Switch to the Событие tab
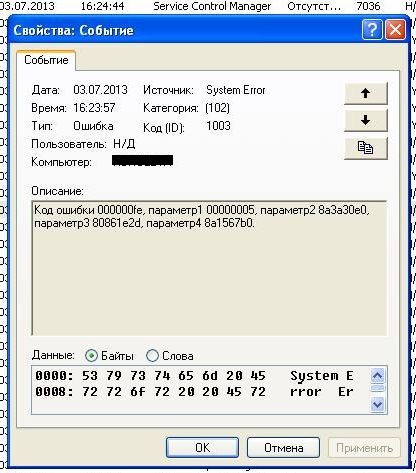Image resolution: width=416 pixels, height=473 pixels. [x=46, y=60]
